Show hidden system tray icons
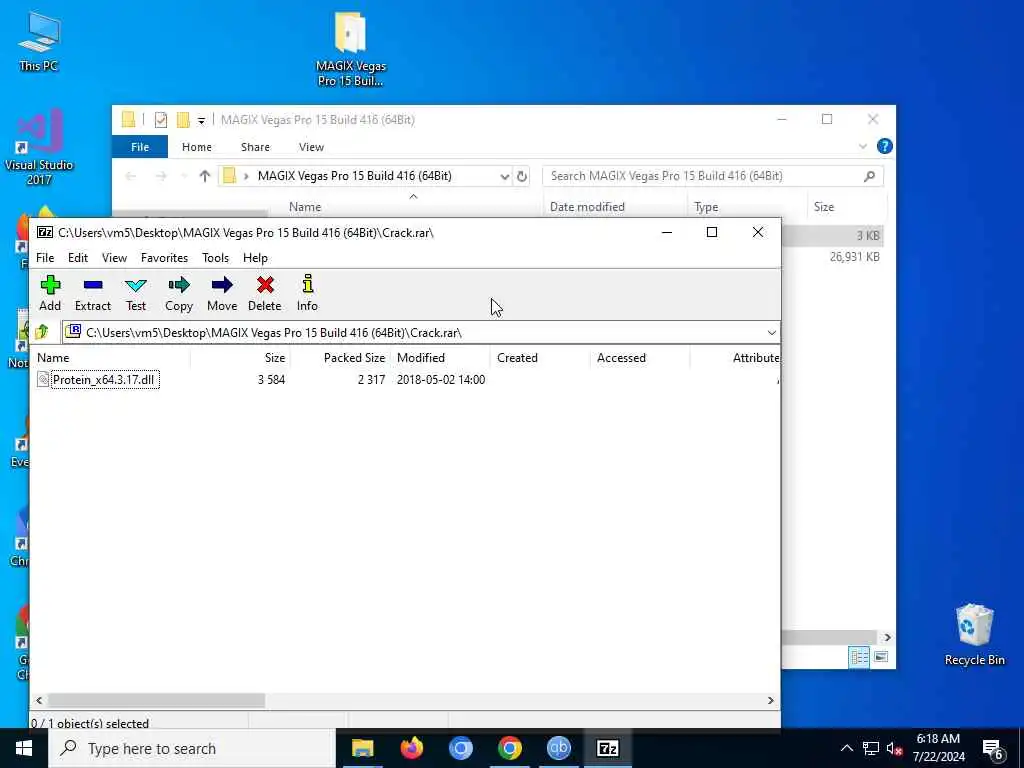Screen dimensions: 1024x768 coord(846,749)
